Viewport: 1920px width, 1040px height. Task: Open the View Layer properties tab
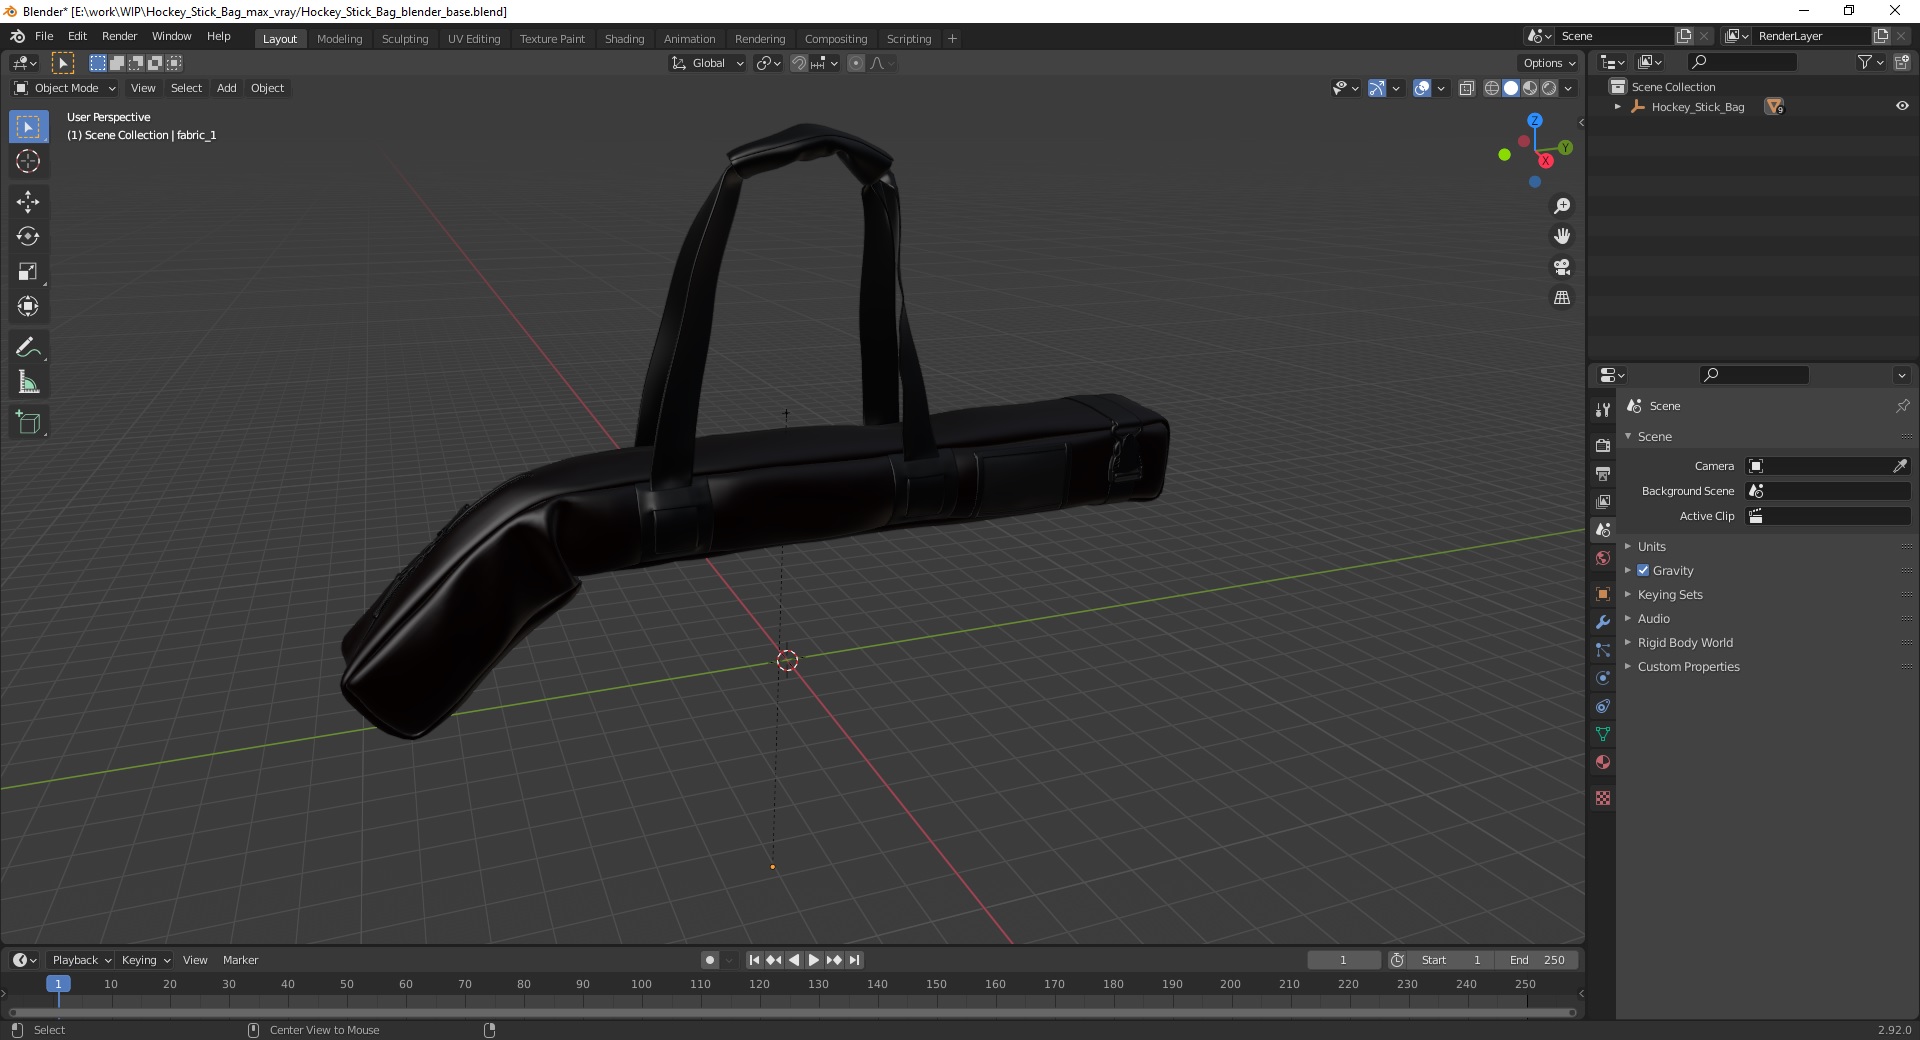coord(1603,501)
